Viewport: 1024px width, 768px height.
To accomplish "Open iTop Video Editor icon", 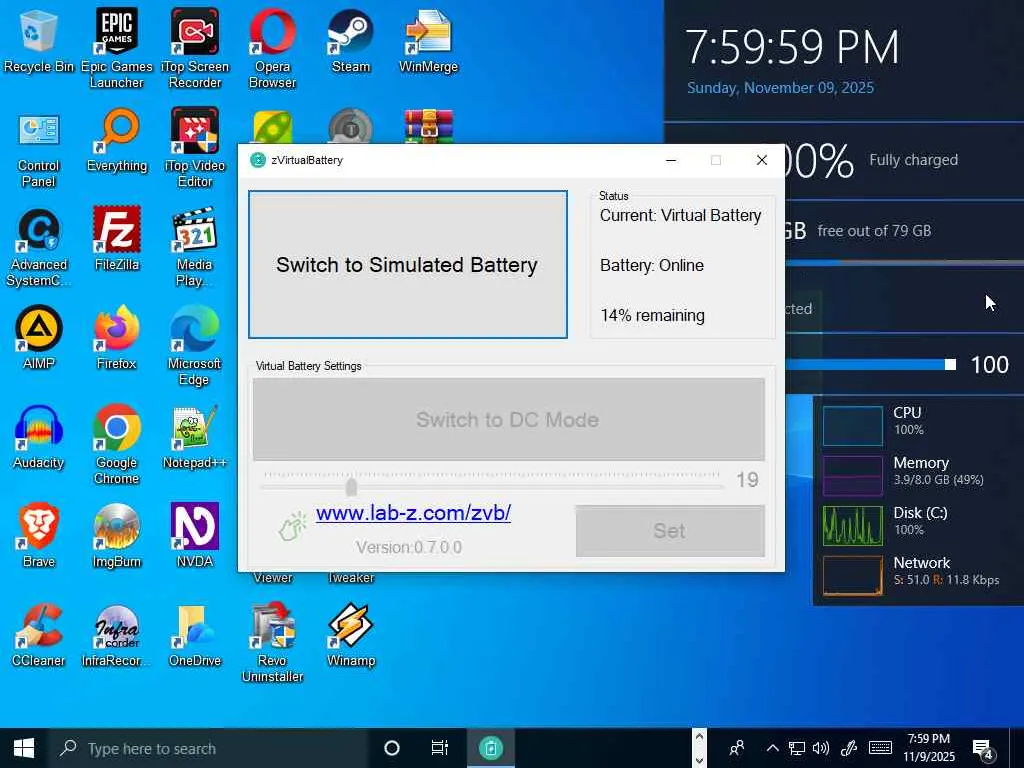I will coord(195,149).
